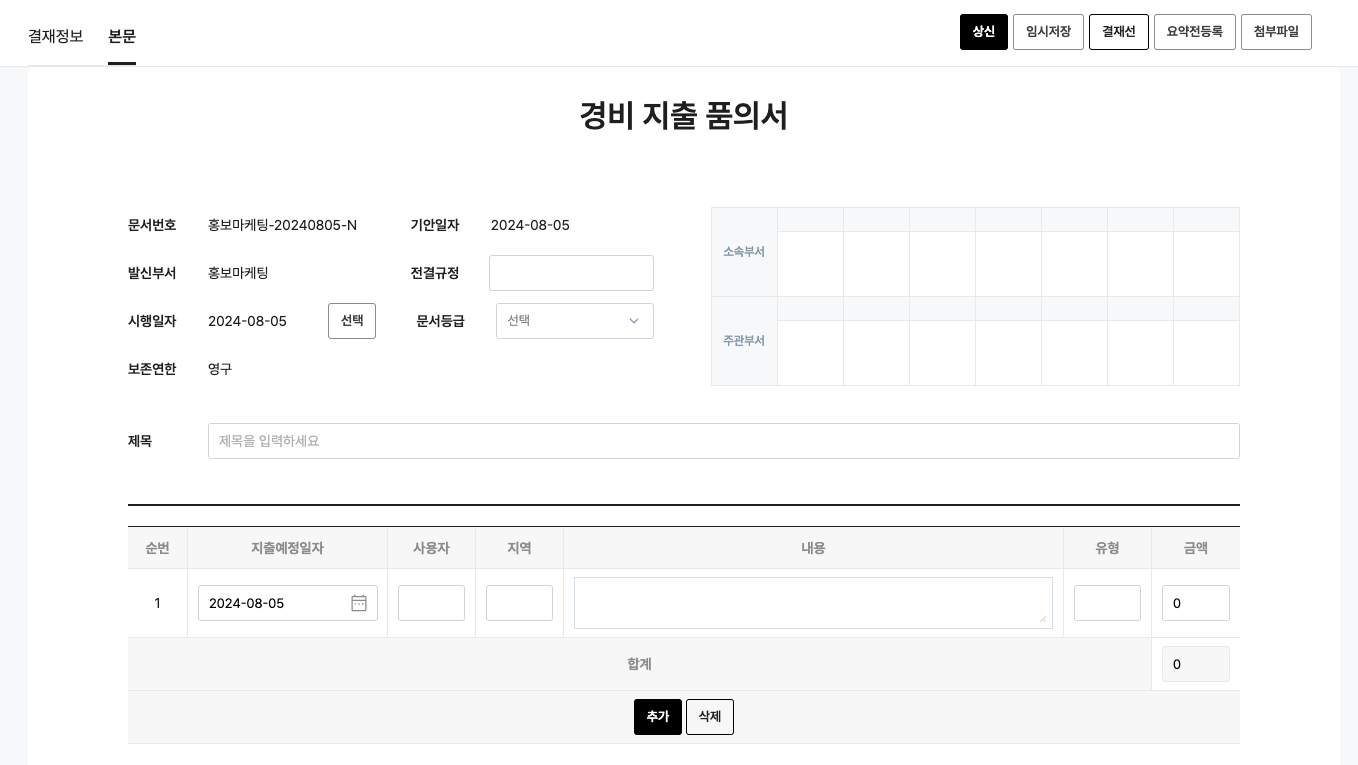Click 선택 button next to 시행일자
Viewport: 1358px width, 765px height.
pos(352,321)
